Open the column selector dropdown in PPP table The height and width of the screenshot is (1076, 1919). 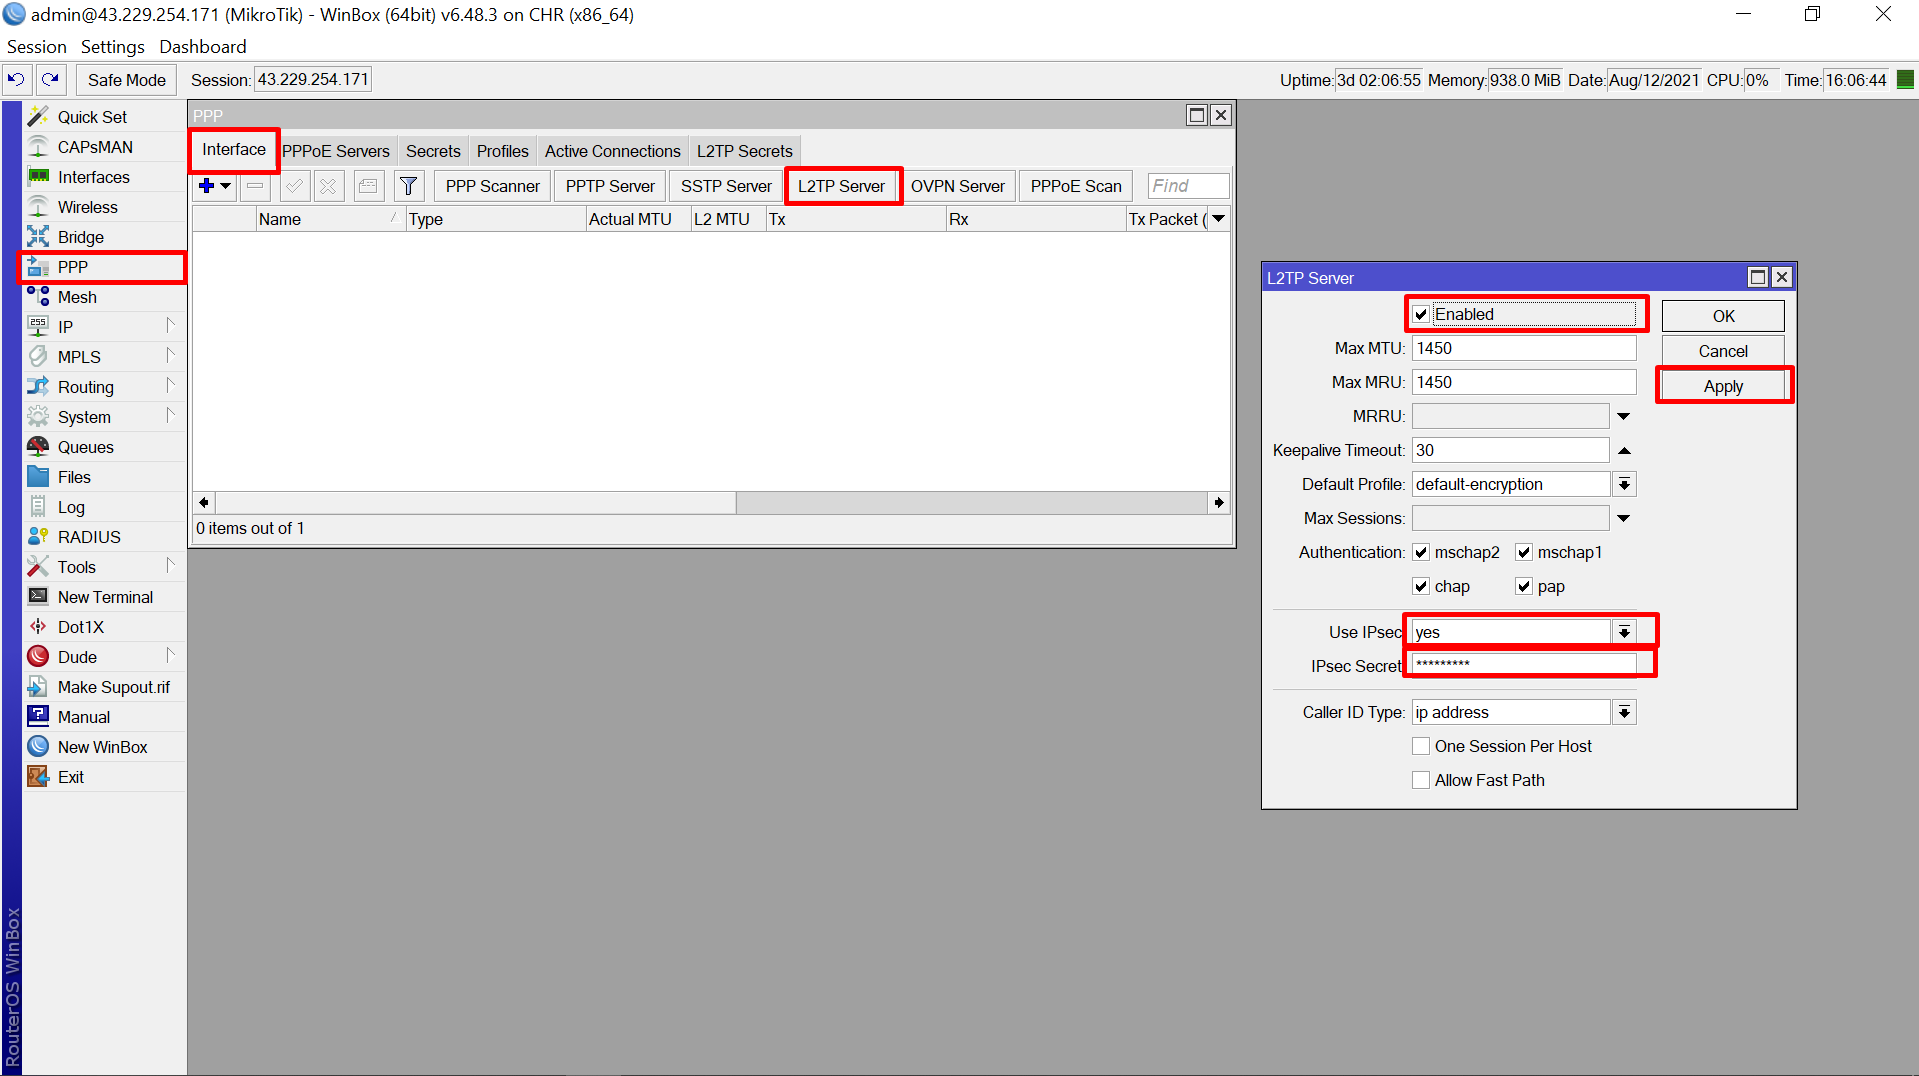1219,219
